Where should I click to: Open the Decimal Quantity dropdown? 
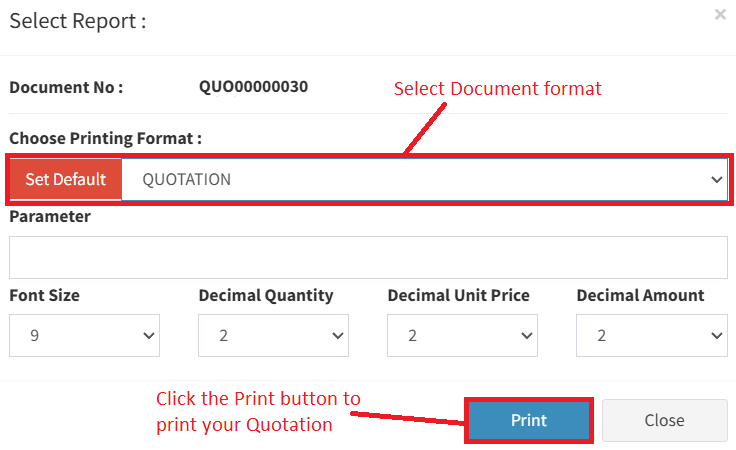click(x=273, y=335)
